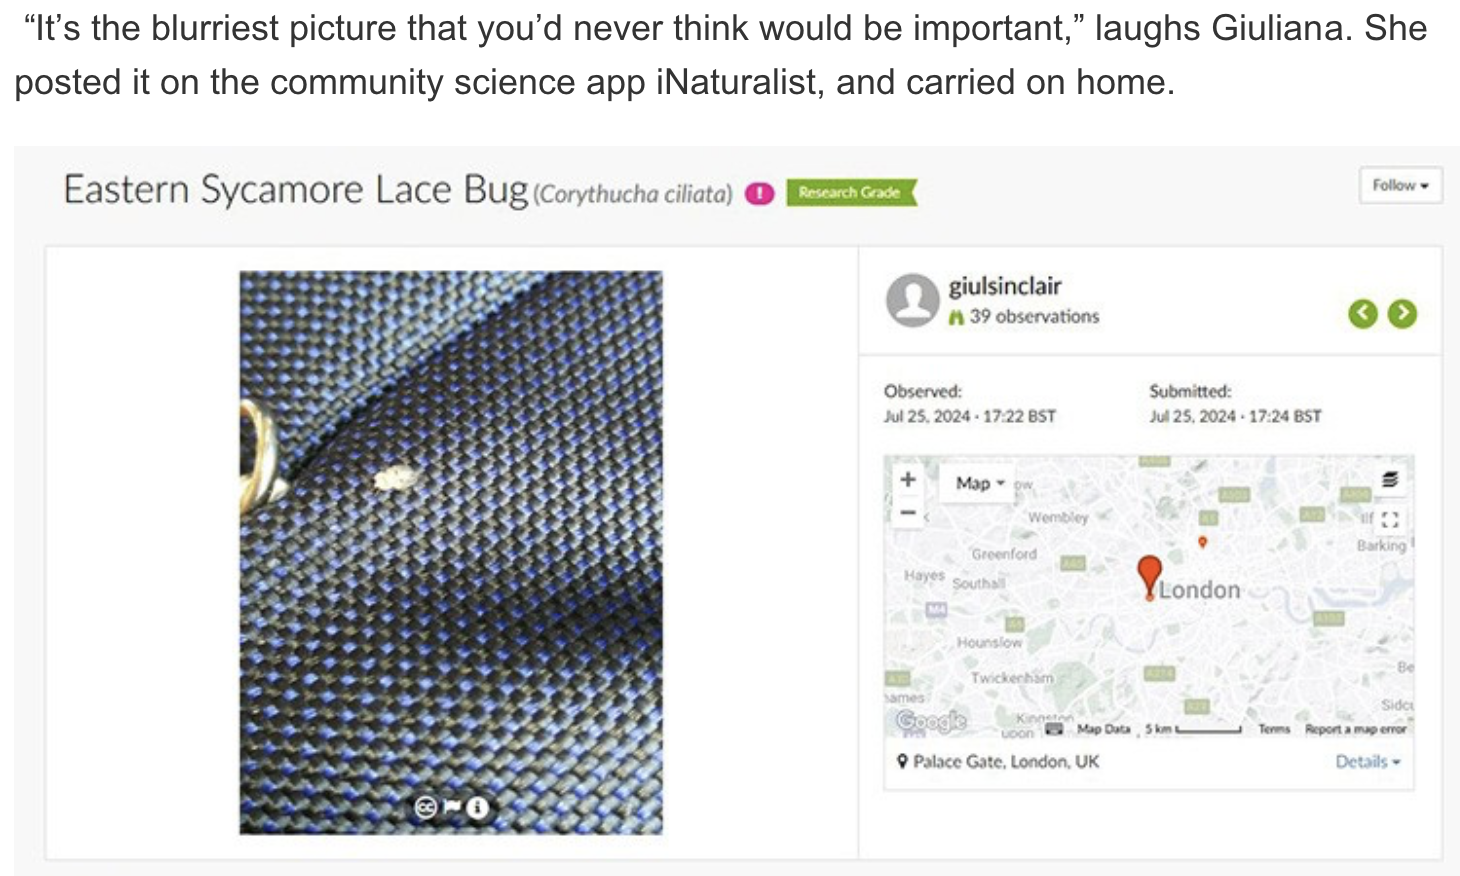Open the Follow dropdown

click(x=1400, y=185)
